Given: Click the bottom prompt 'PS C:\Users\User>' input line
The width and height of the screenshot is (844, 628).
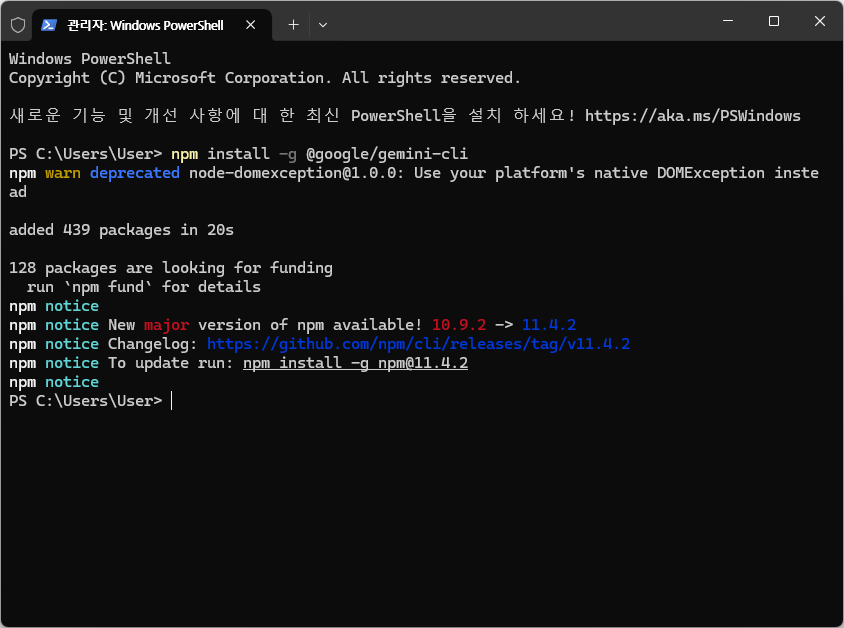Looking at the screenshot, I should 86,401.
